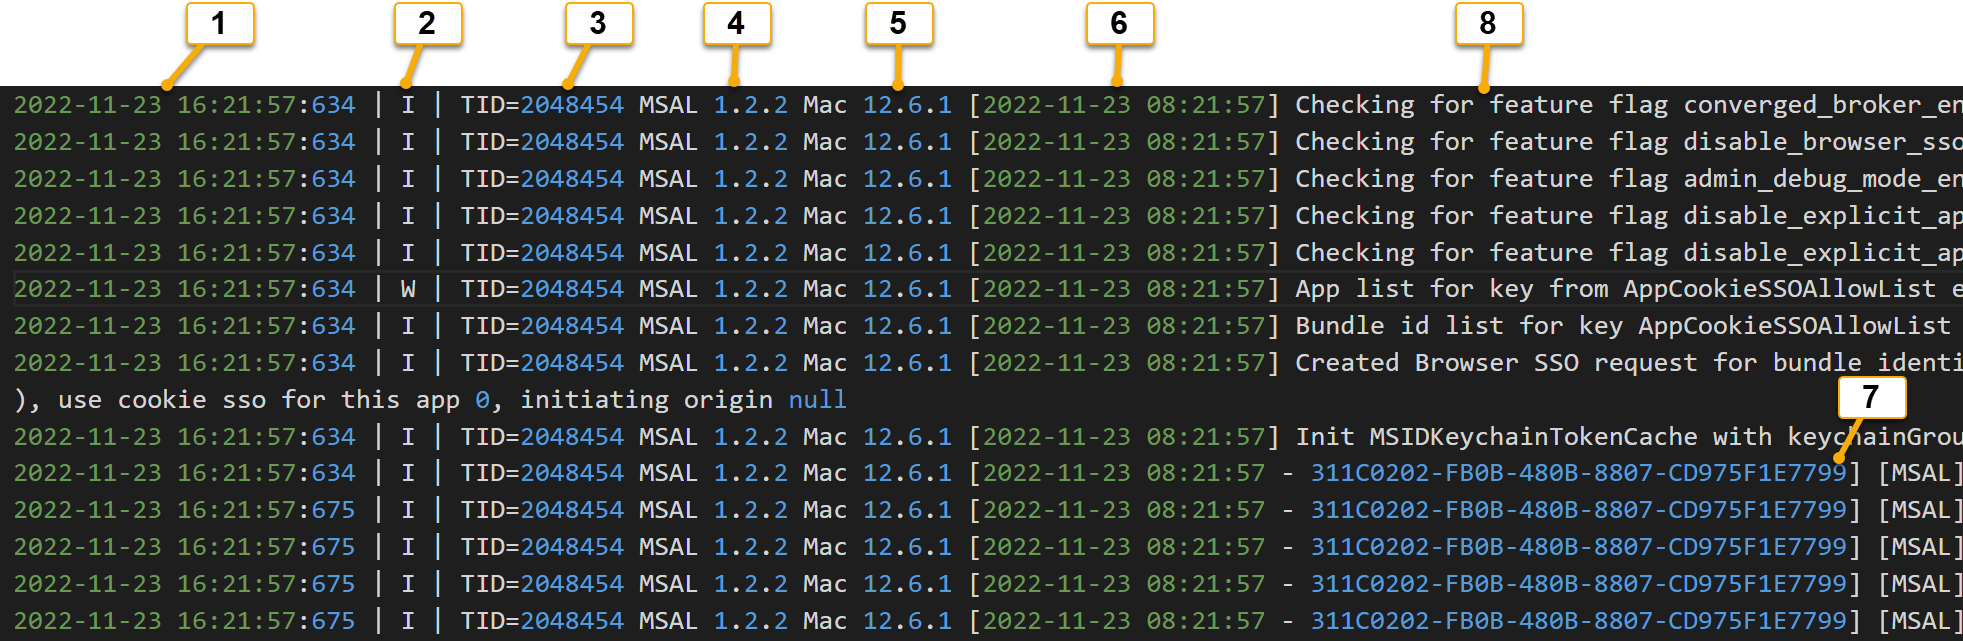Select "App list for key from AppCookieSSOAllowList" message

(x=1615, y=289)
